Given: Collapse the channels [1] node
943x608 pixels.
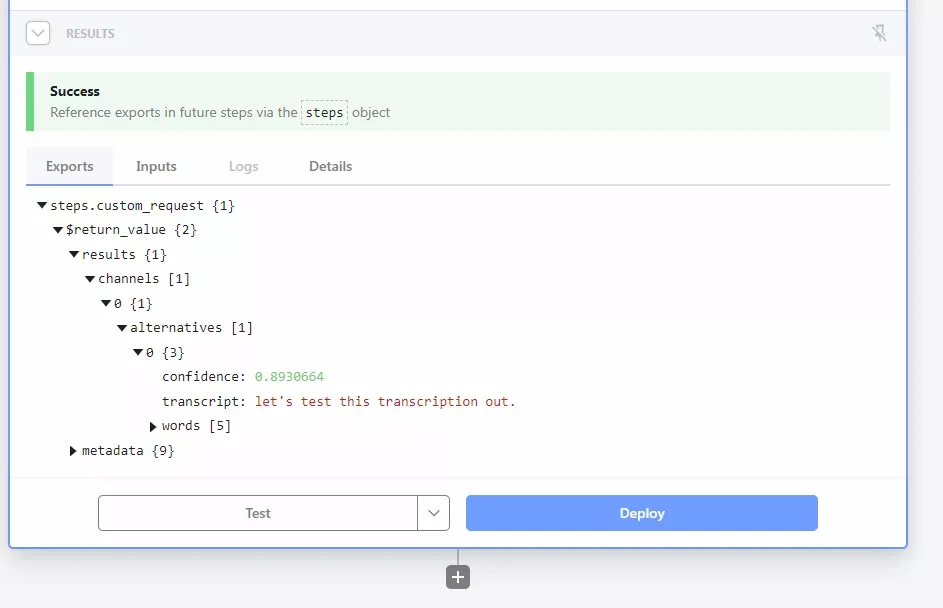Looking at the screenshot, I should pyautogui.click(x=90, y=279).
